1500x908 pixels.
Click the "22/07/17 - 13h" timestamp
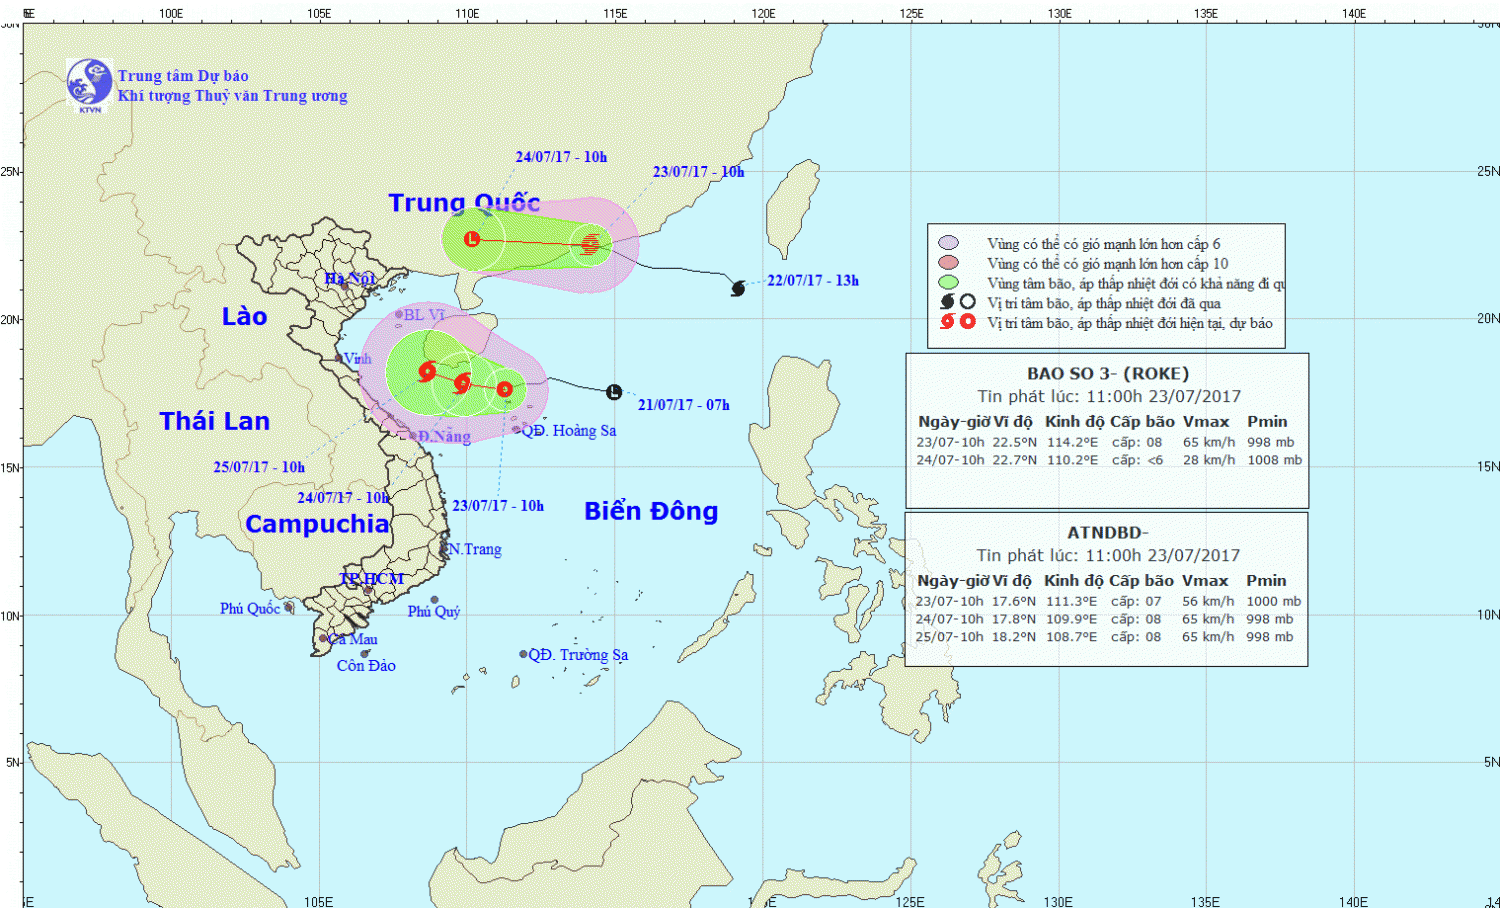(x=813, y=281)
